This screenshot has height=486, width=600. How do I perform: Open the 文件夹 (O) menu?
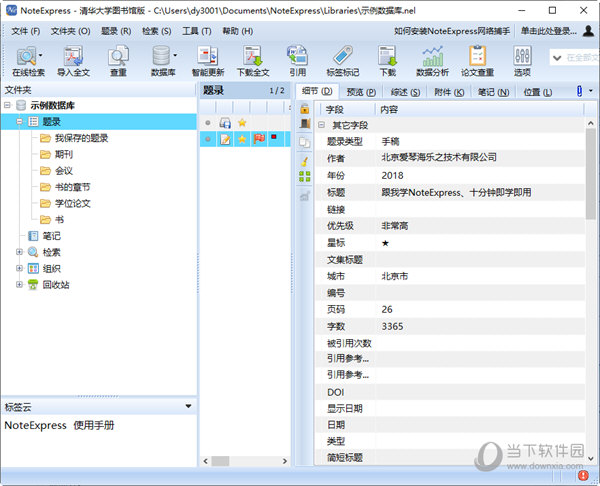coord(70,31)
